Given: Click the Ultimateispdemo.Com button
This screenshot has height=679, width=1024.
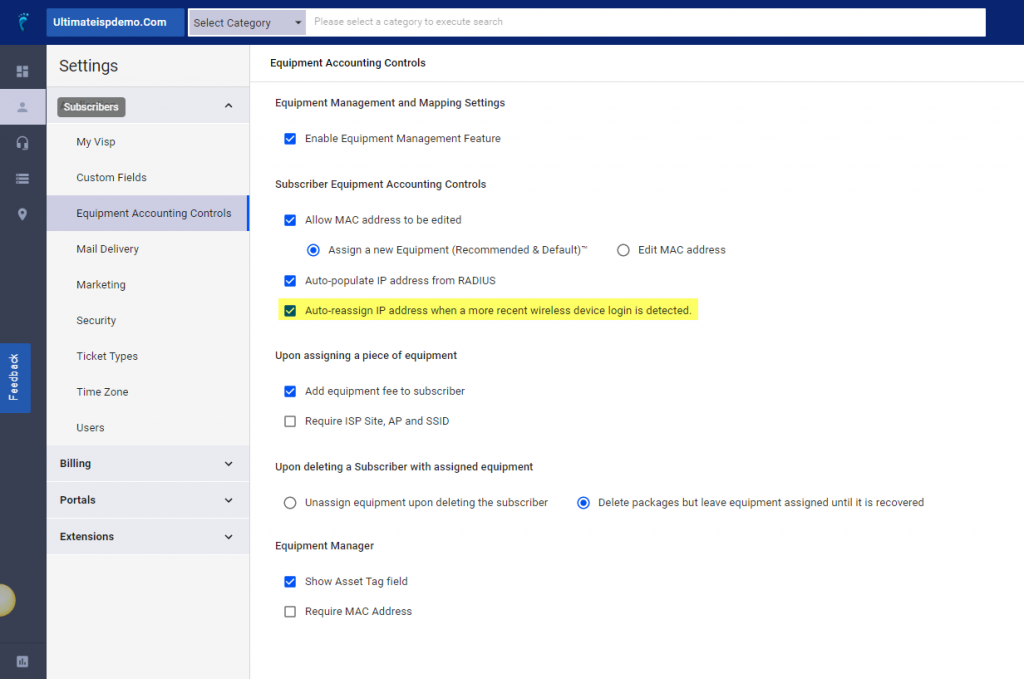Looking at the screenshot, I should (x=114, y=21).
